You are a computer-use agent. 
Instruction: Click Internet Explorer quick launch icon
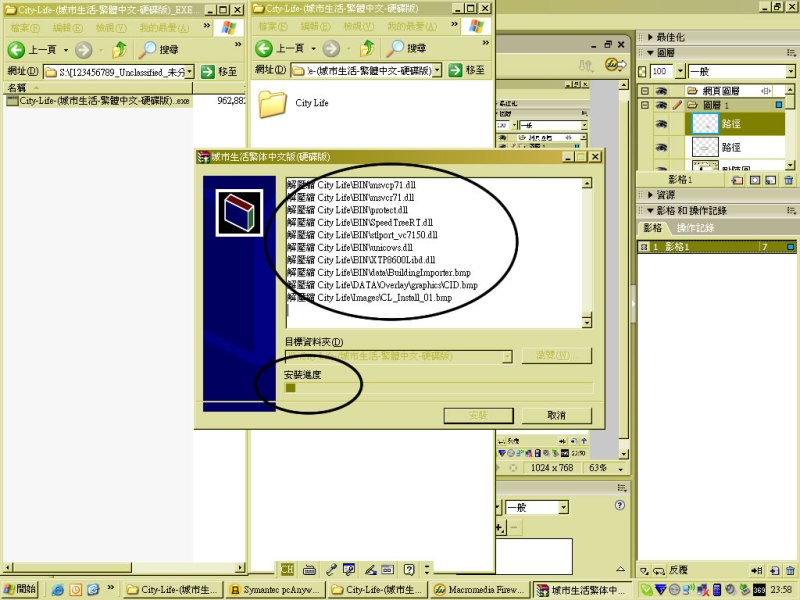coord(58,590)
